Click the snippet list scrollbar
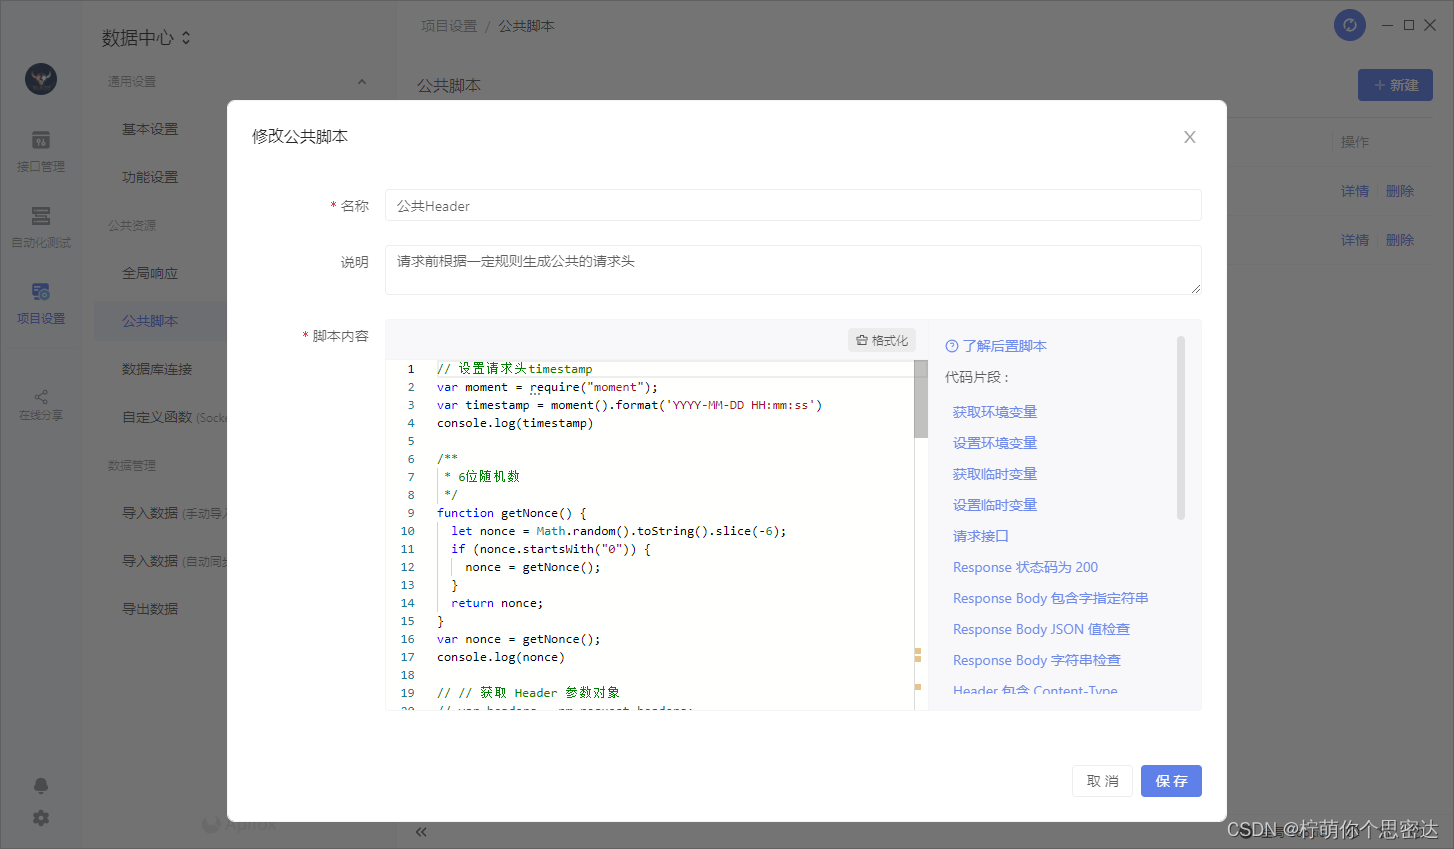This screenshot has width=1454, height=849. point(1181,428)
